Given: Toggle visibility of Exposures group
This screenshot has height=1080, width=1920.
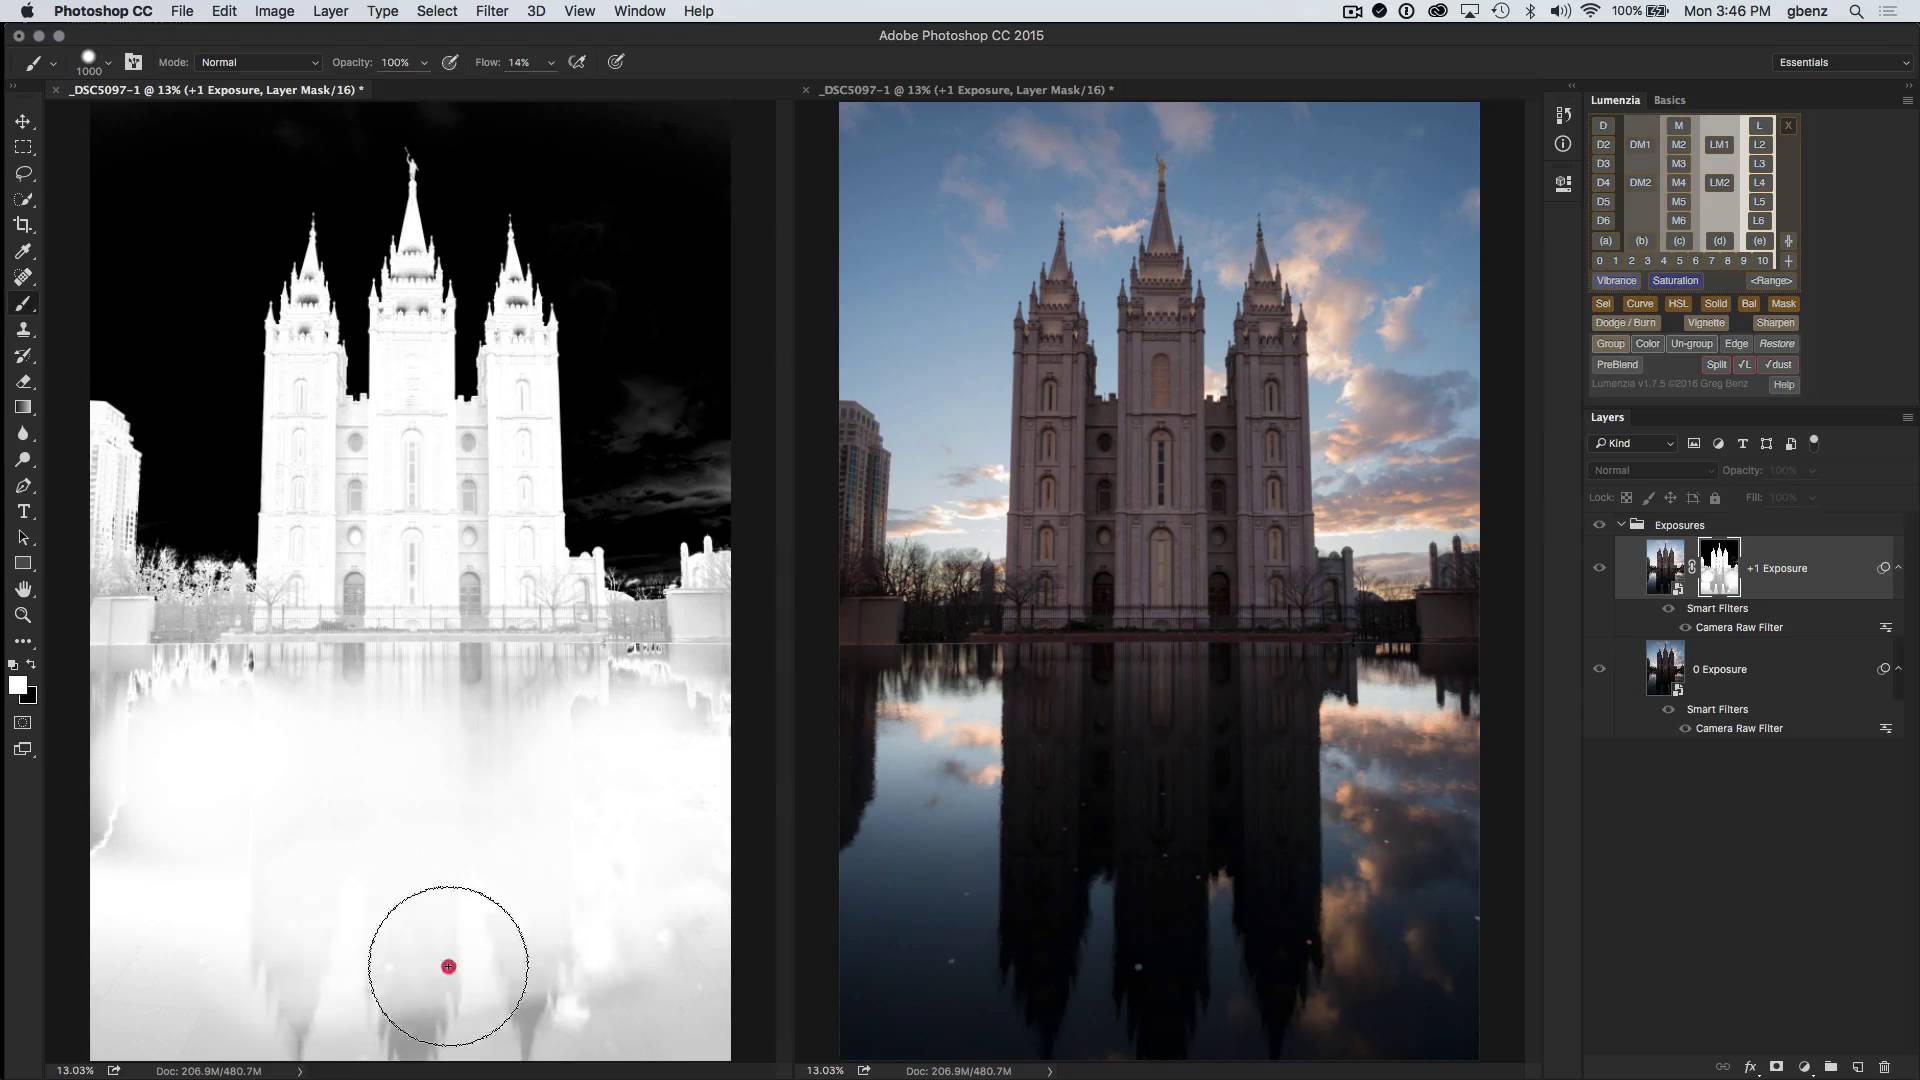Looking at the screenshot, I should coord(1600,525).
